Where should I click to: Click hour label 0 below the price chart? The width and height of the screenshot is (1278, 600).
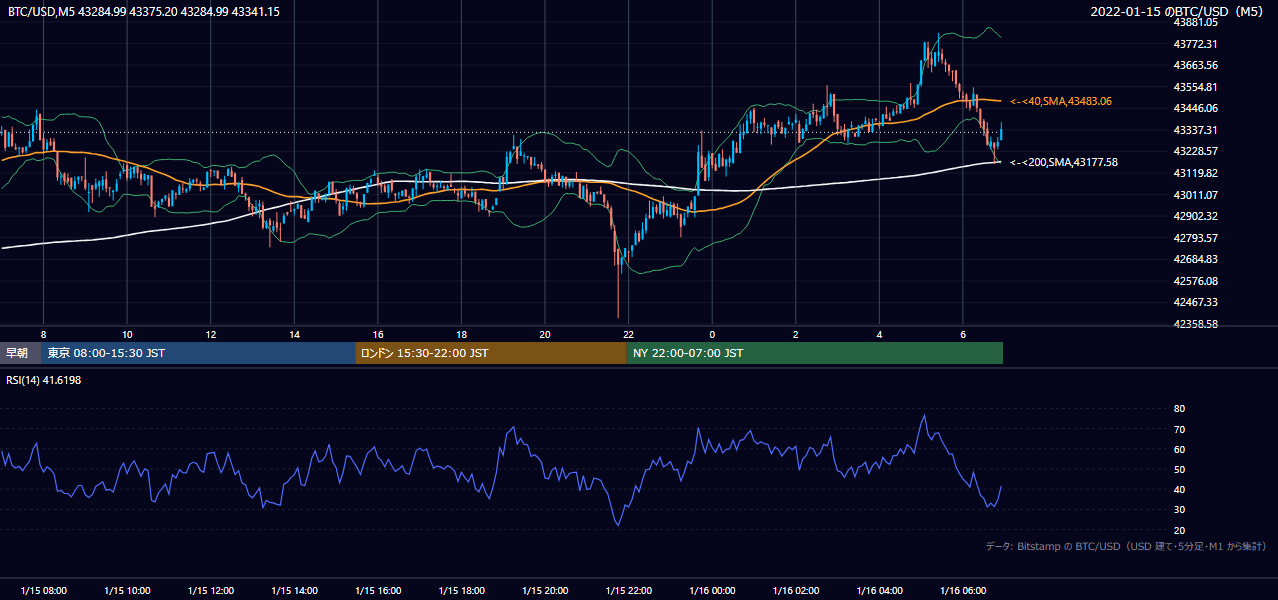coord(712,334)
